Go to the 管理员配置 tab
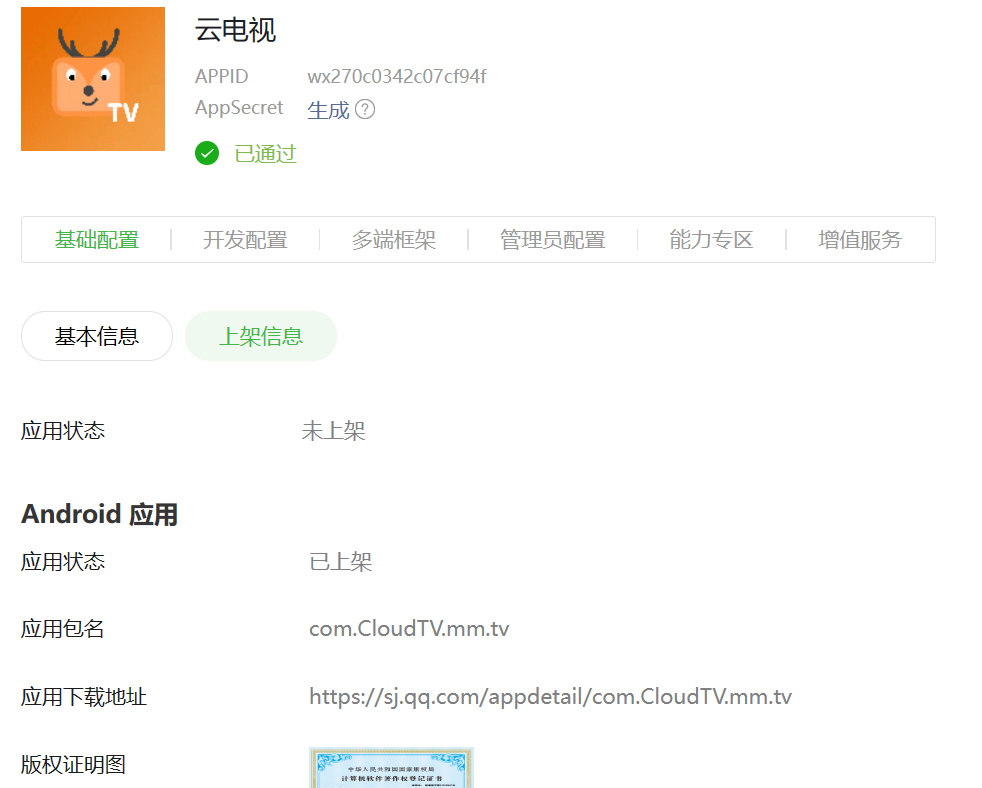 (x=552, y=240)
